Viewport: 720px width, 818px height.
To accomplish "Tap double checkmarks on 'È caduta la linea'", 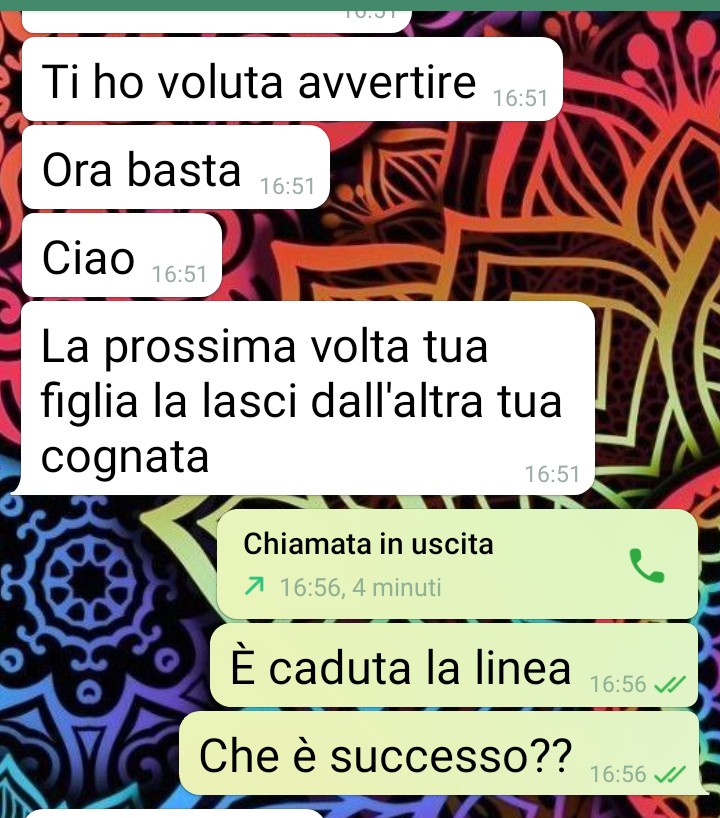I will pos(670,684).
